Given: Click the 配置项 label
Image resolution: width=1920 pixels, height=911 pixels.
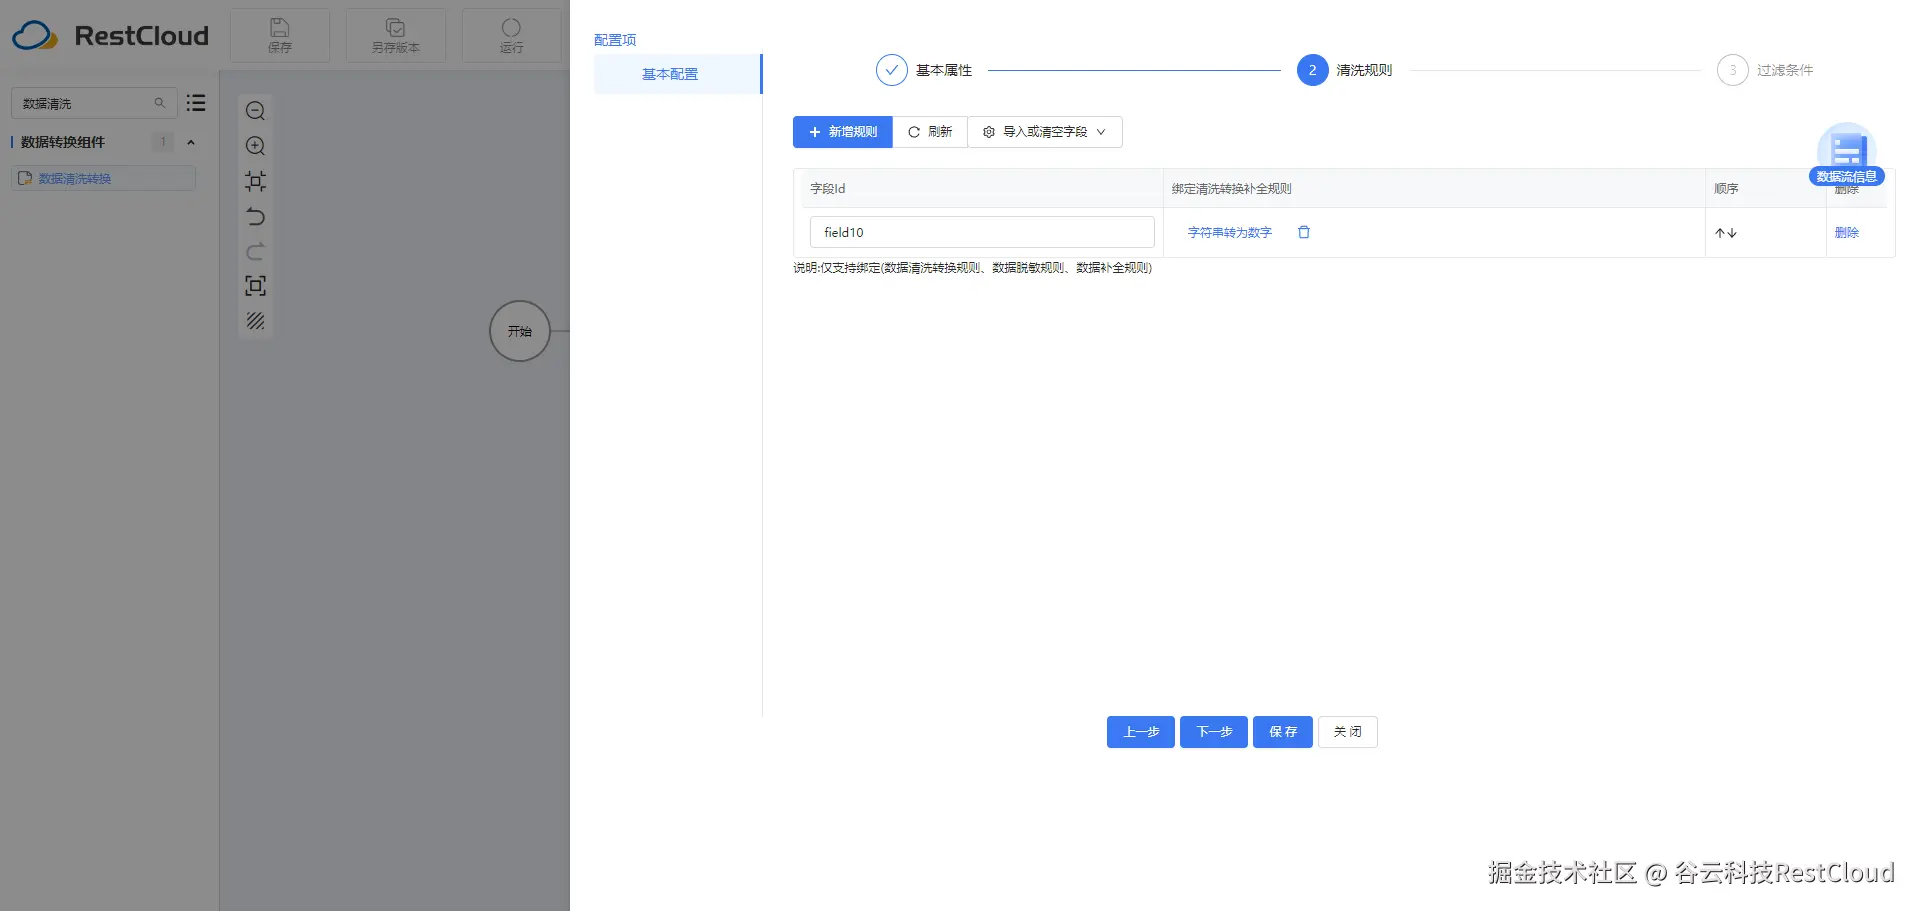Looking at the screenshot, I should point(615,40).
